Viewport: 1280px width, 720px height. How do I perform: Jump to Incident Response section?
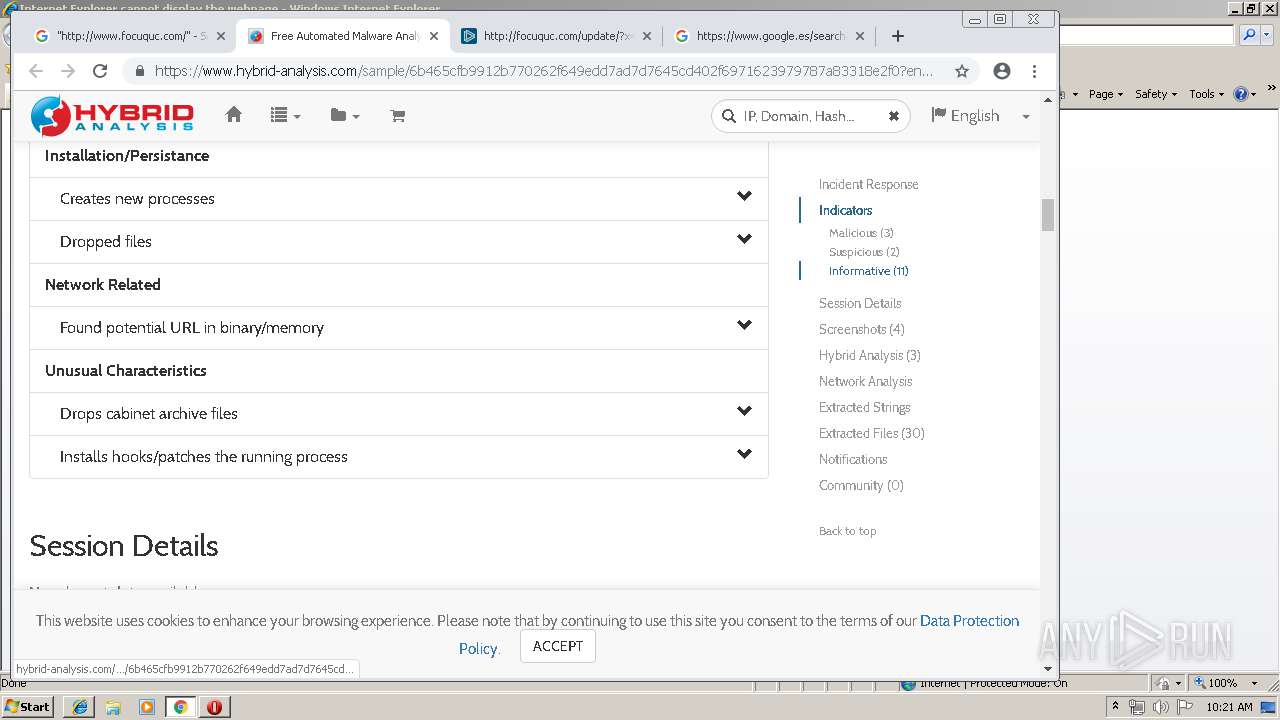[x=868, y=184]
